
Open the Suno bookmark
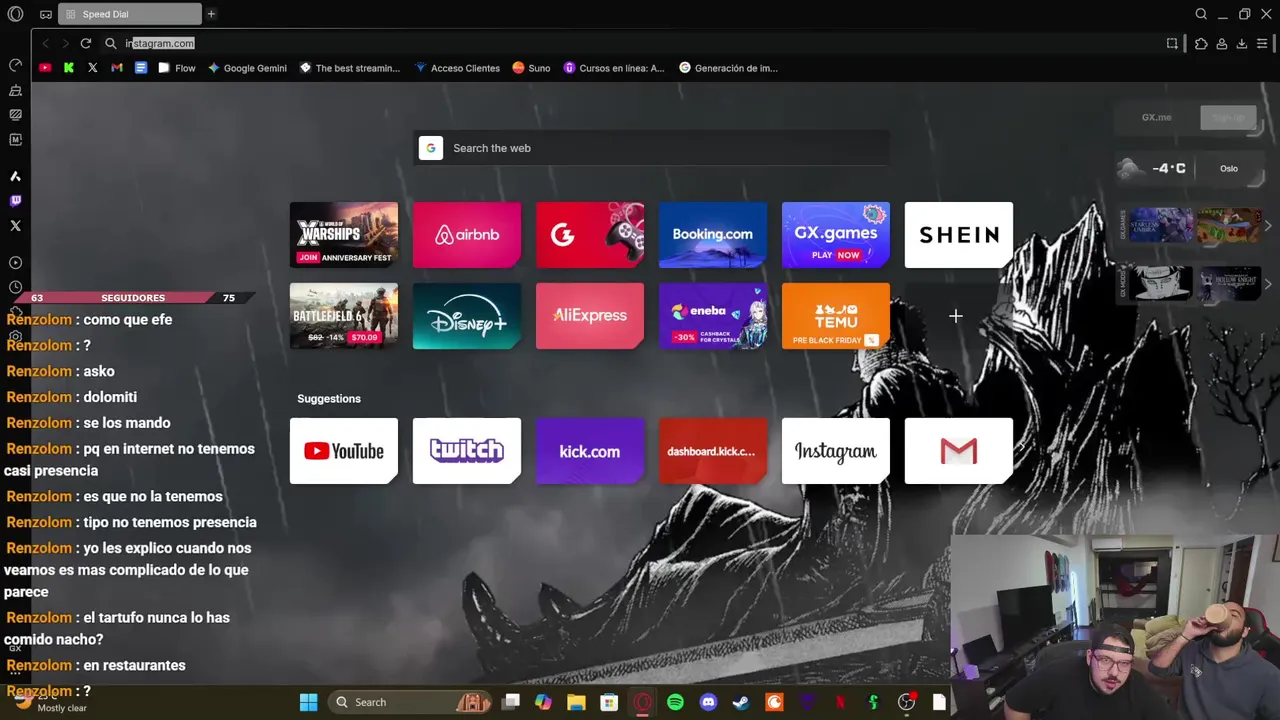531,68
